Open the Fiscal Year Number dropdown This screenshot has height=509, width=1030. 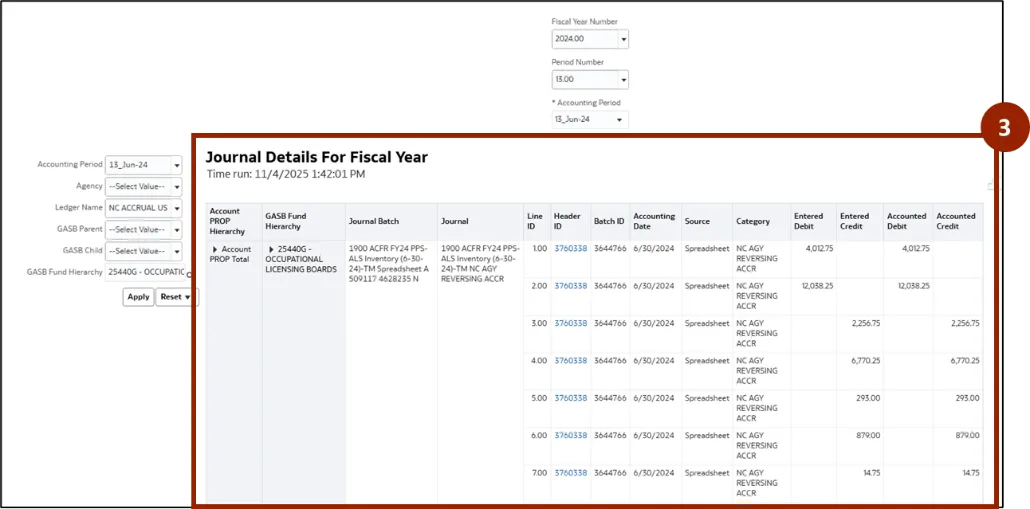tap(623, 40)
